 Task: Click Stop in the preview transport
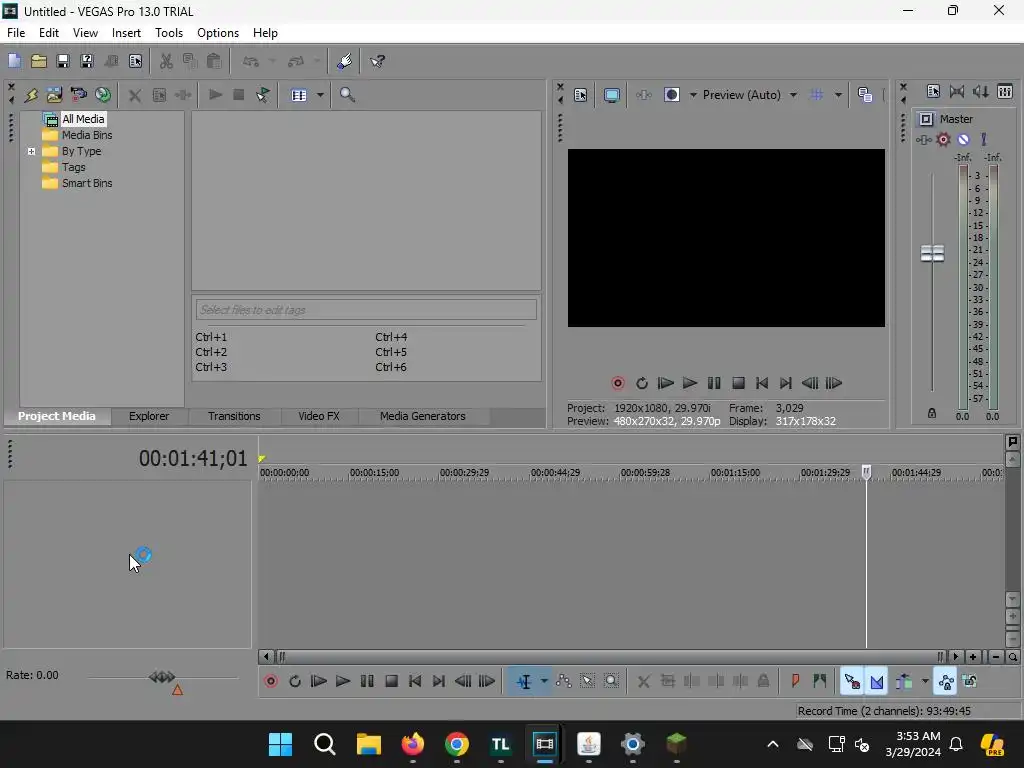pos(738,383)
